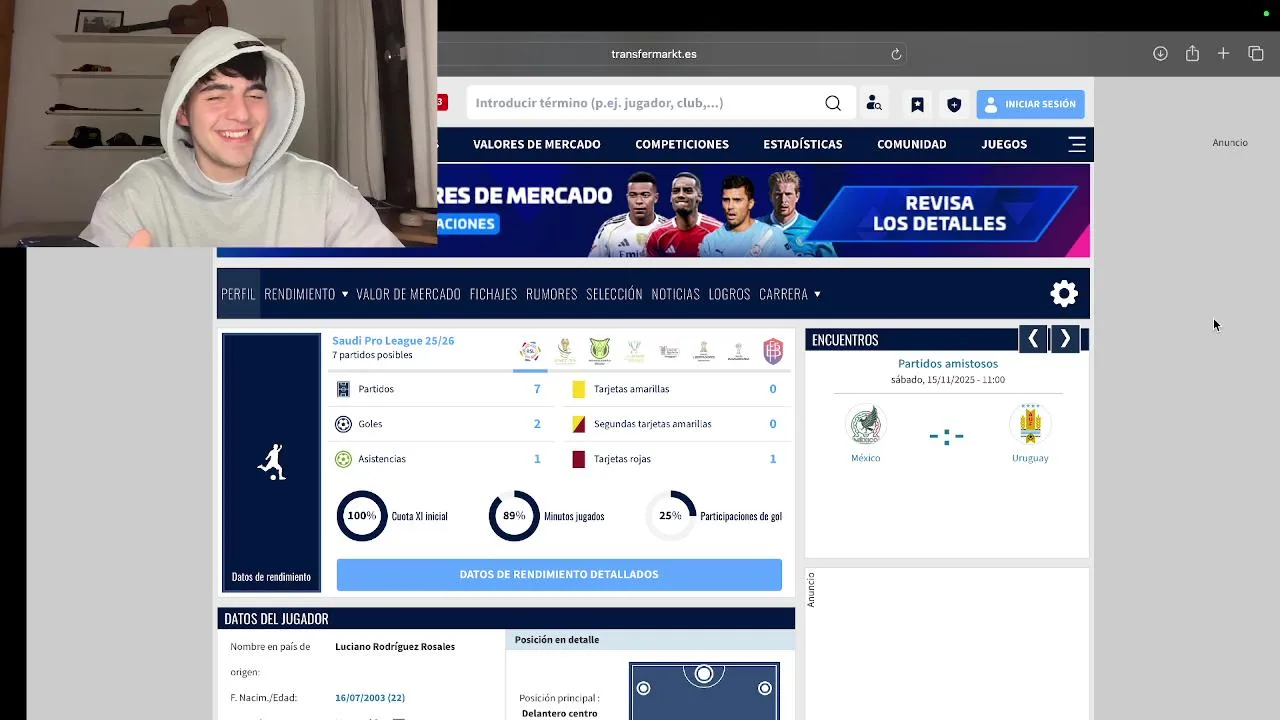The image size is (1280, 720).
Task: Open Comunidad menu
Action: click(x=912, y=144)
